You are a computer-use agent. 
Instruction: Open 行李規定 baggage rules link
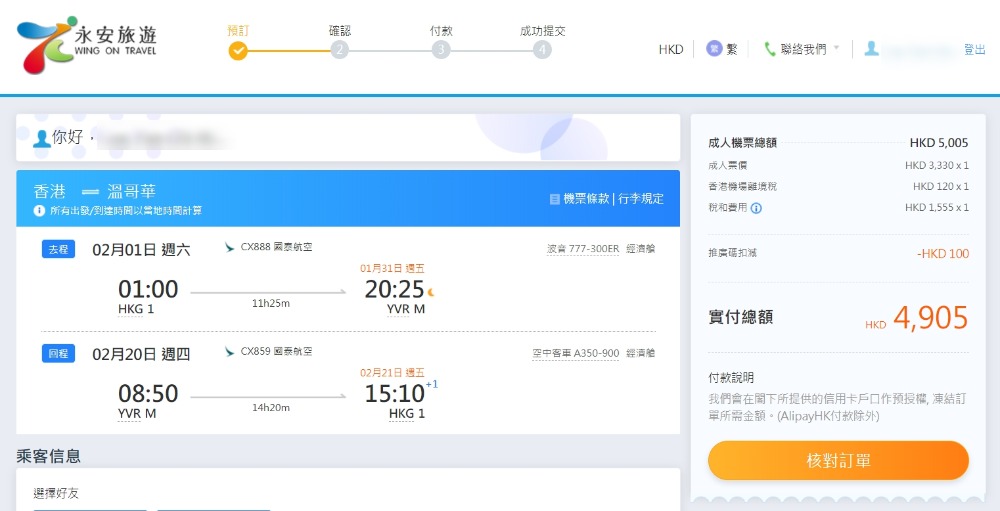[640, 199]
